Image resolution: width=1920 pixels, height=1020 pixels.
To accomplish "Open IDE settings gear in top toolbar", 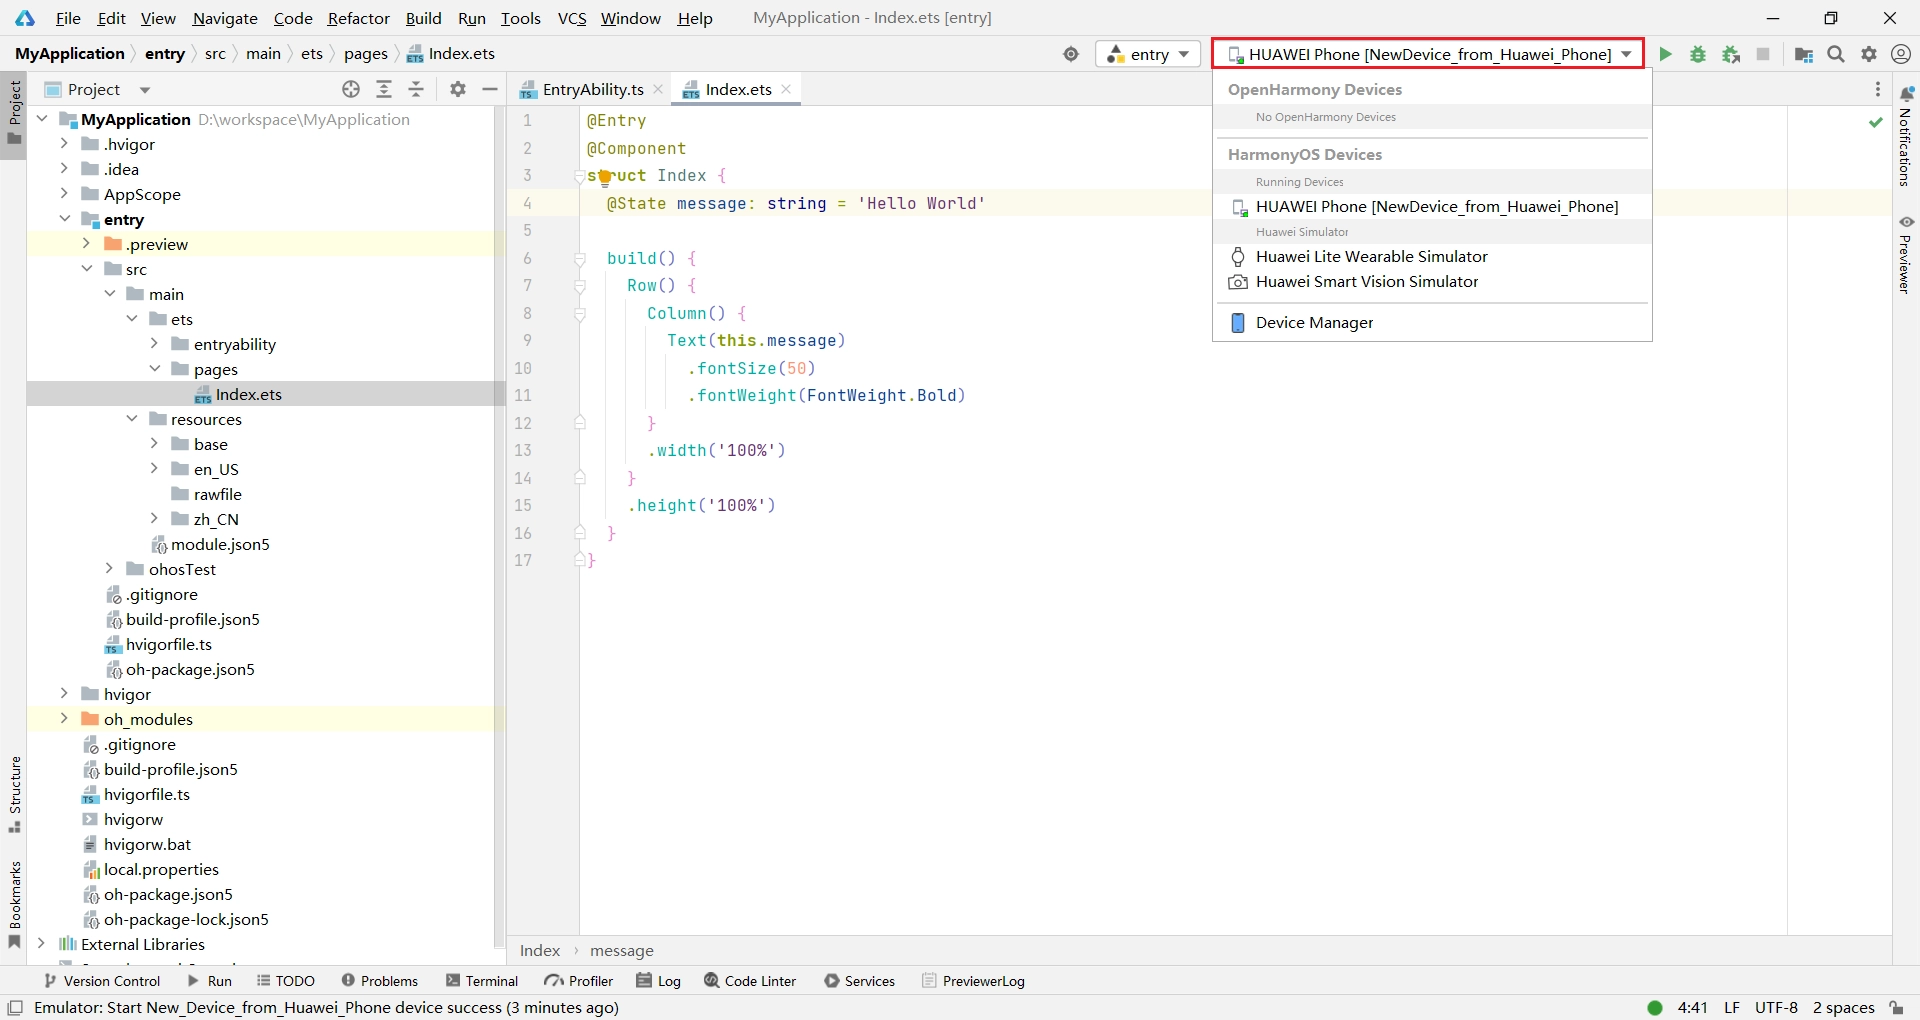I will [x=1869, y=54].
